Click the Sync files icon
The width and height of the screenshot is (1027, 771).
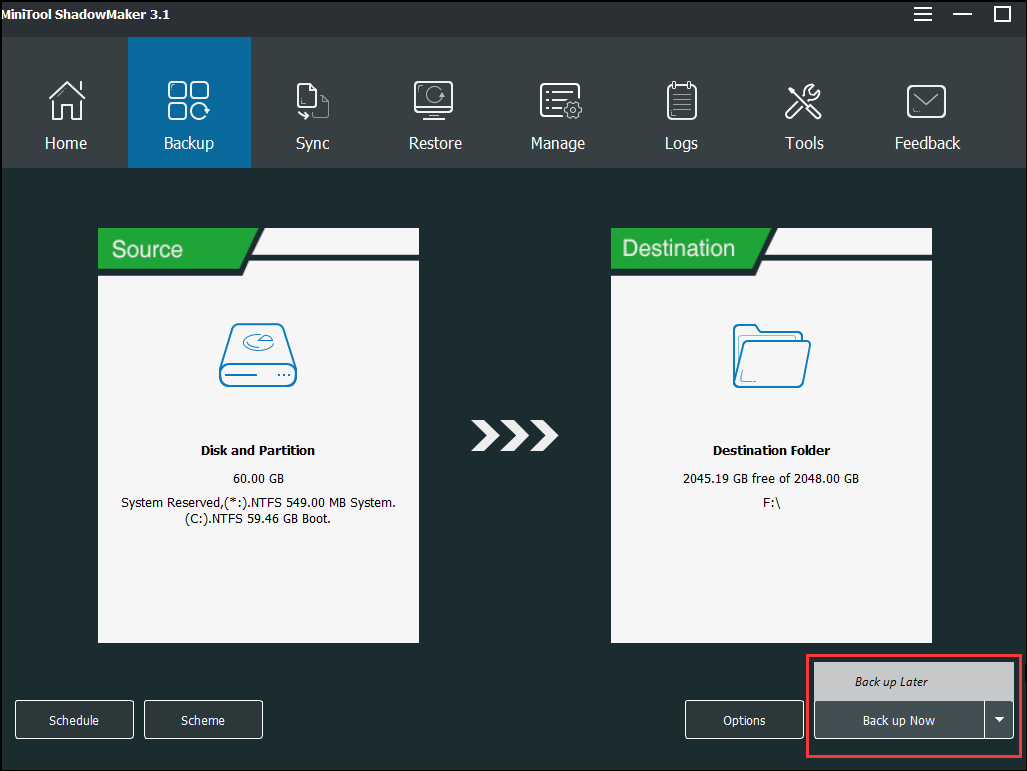coord(312,101)
